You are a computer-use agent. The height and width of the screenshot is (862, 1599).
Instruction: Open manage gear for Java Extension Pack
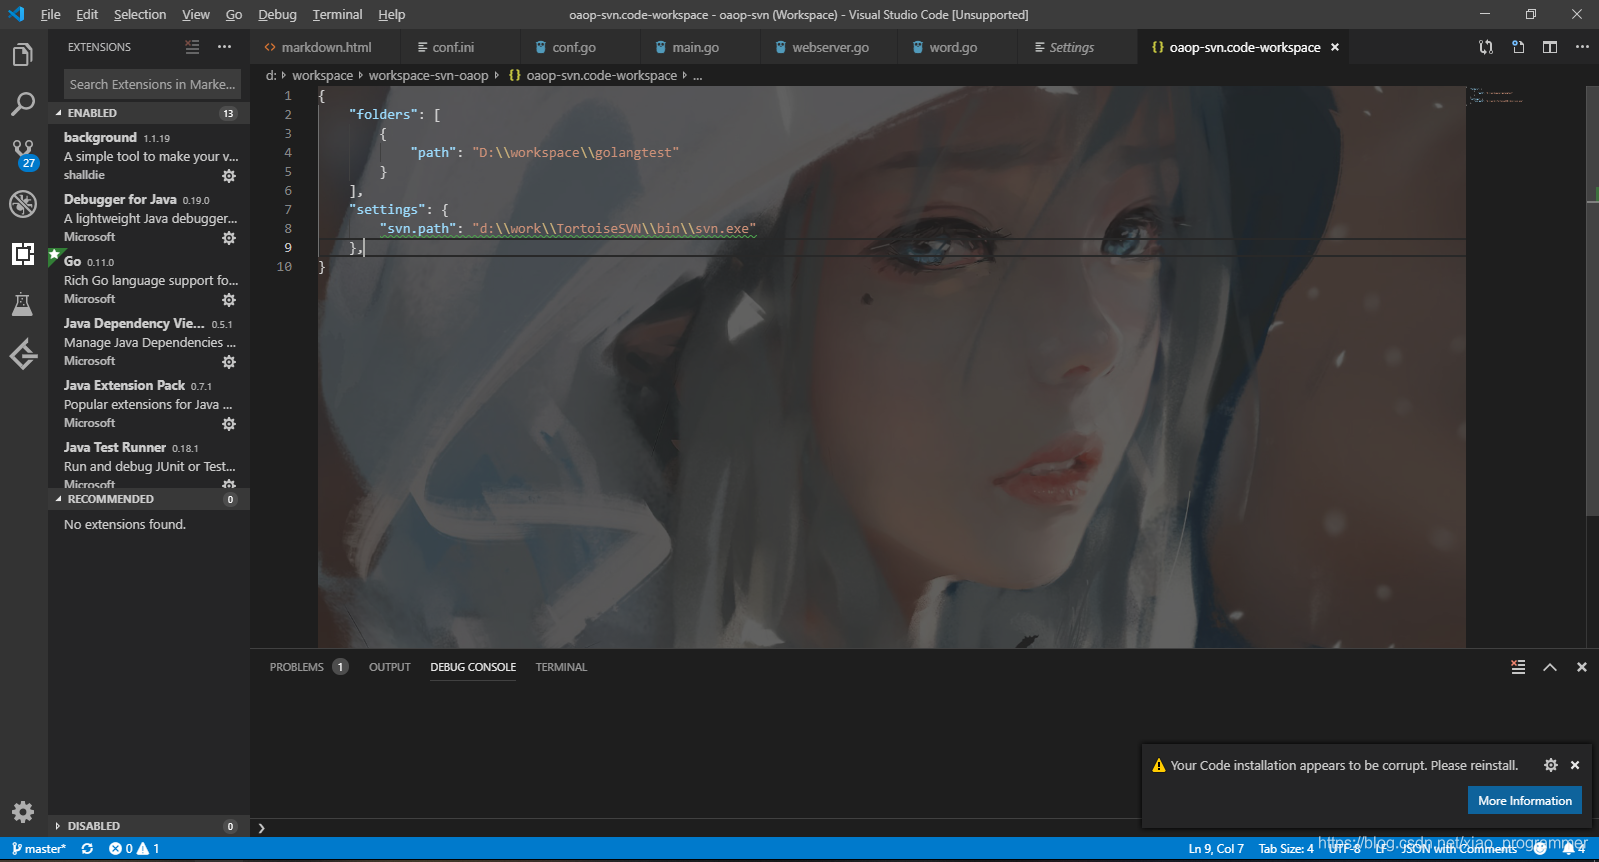click(x=229, y=424)
